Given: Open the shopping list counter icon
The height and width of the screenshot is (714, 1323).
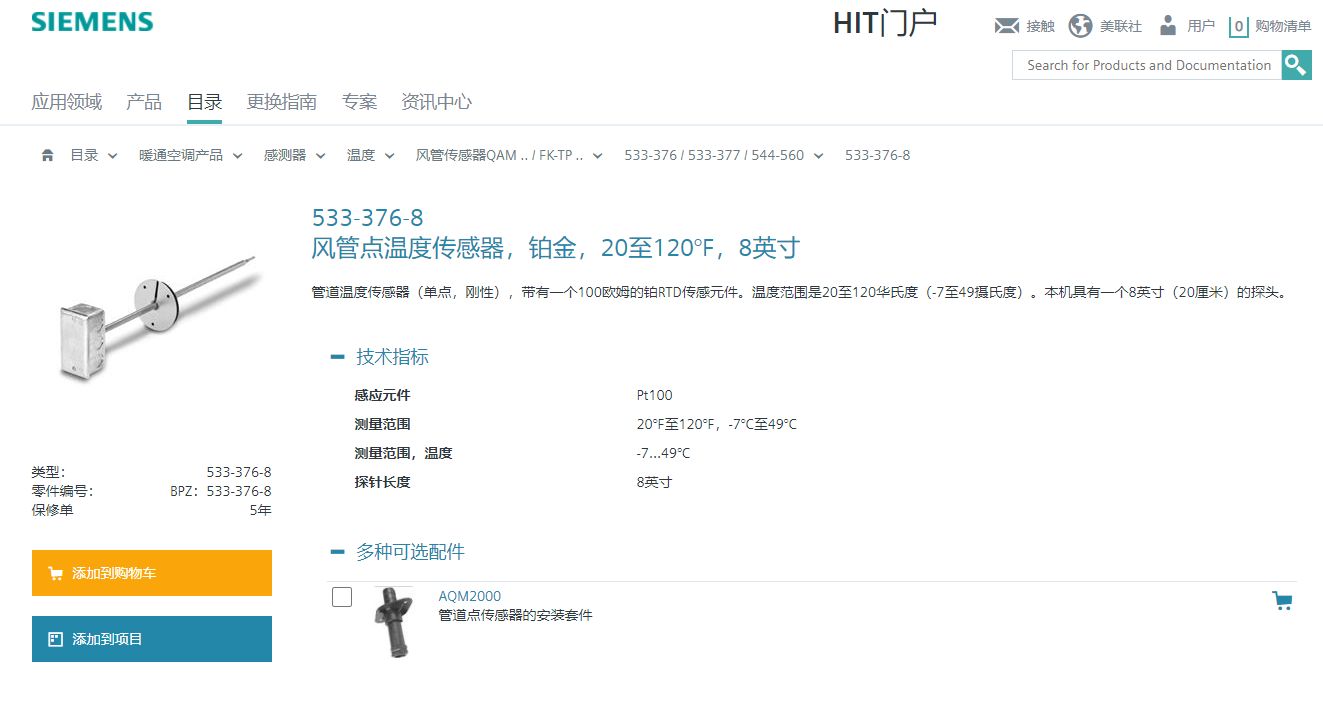Looking at the screenshot, I should (x=1239, y=27).
